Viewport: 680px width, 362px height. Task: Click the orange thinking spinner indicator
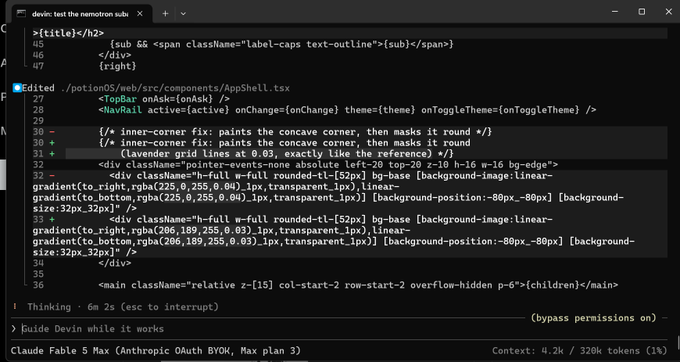tap(15, 307)
